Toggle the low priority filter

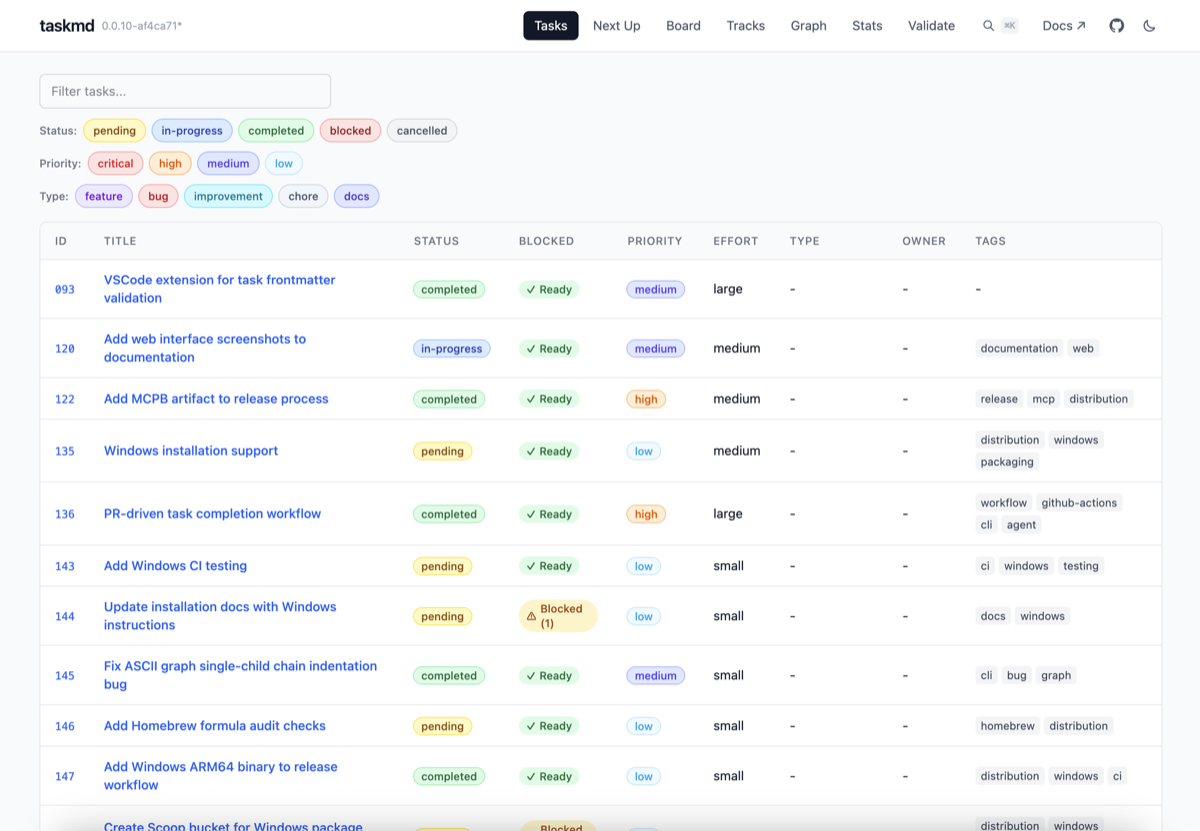pyautogui.click(x=283, y=163)
